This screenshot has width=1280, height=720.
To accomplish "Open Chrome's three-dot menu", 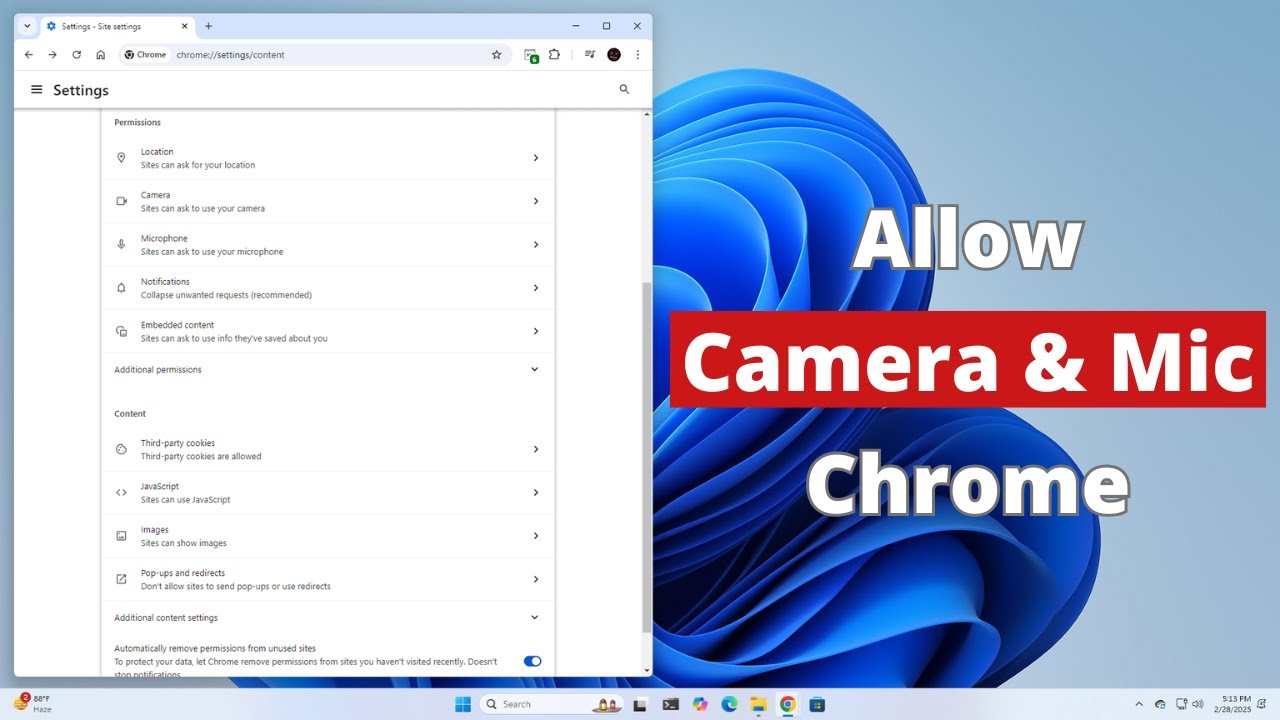I will (638, 55).
